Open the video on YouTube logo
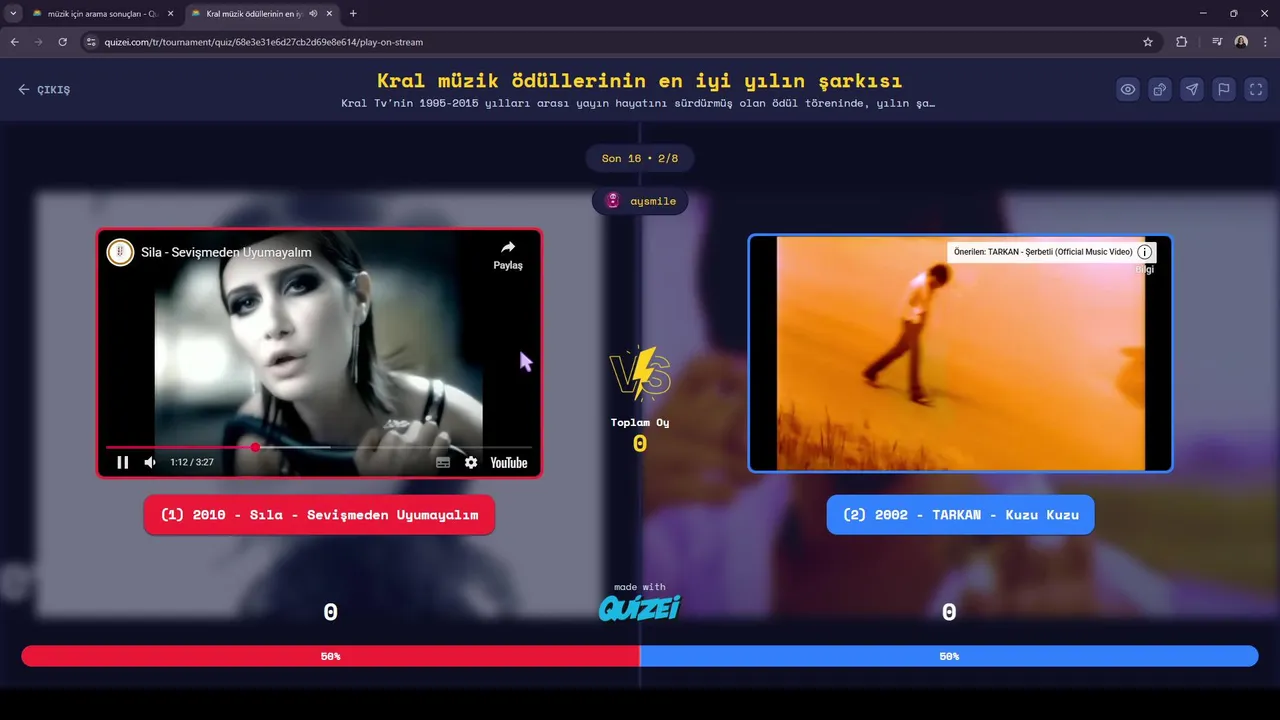The width and height of the screenshot is (1280, 720). (x=509, y=462)
